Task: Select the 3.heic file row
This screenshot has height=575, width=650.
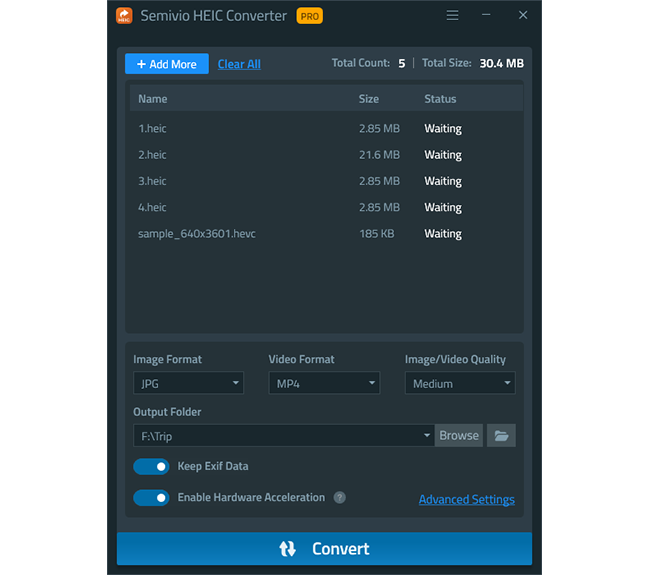Action: coord(326,181)
